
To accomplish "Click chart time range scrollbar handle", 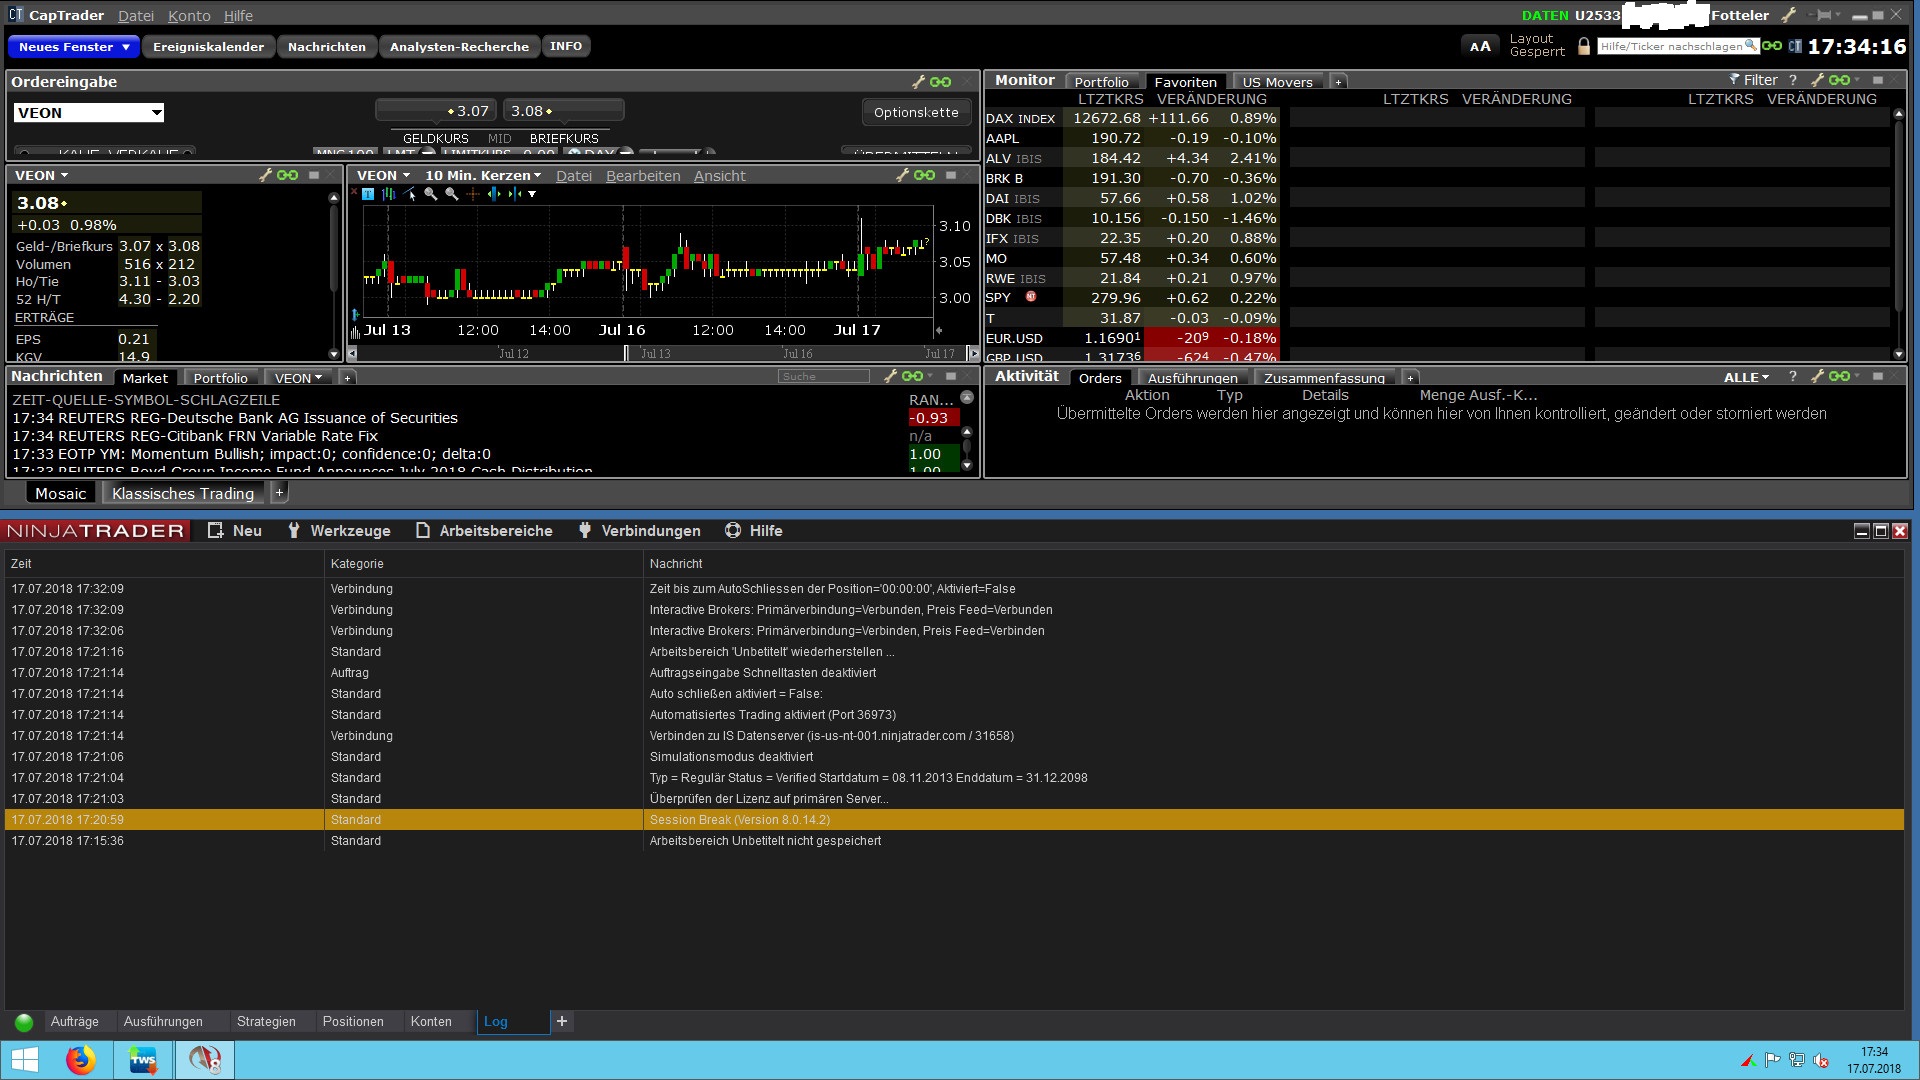I will click(626, 353).
